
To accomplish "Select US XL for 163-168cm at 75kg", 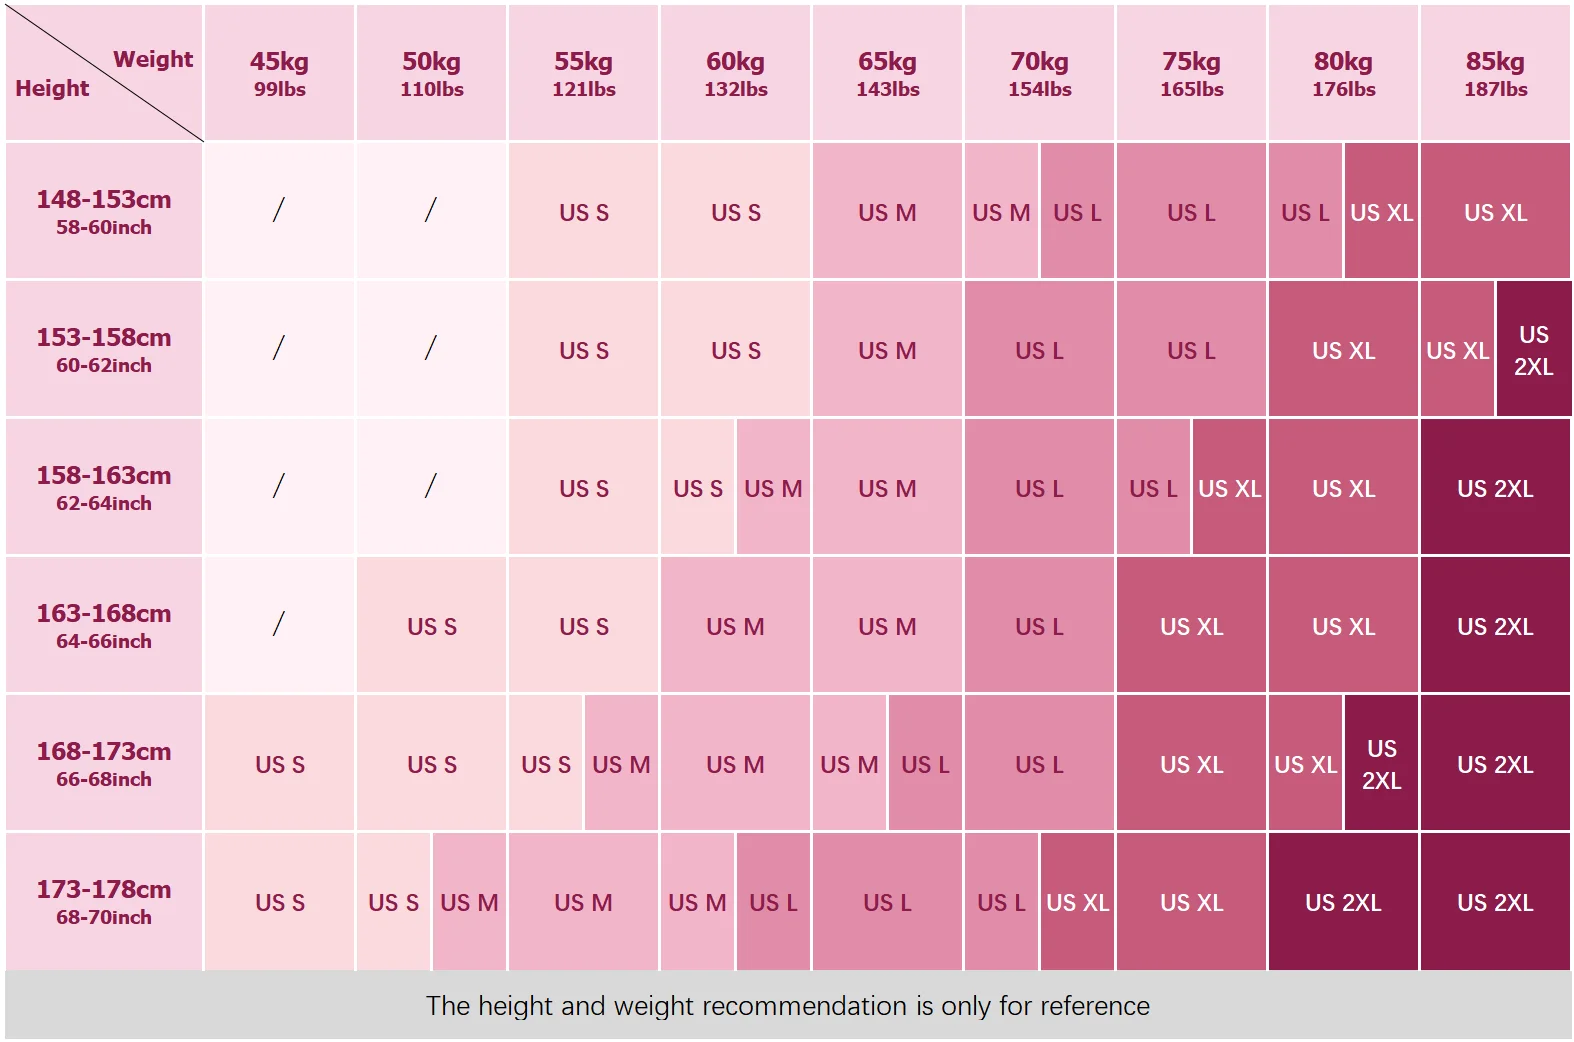I will coord(1191,626).
